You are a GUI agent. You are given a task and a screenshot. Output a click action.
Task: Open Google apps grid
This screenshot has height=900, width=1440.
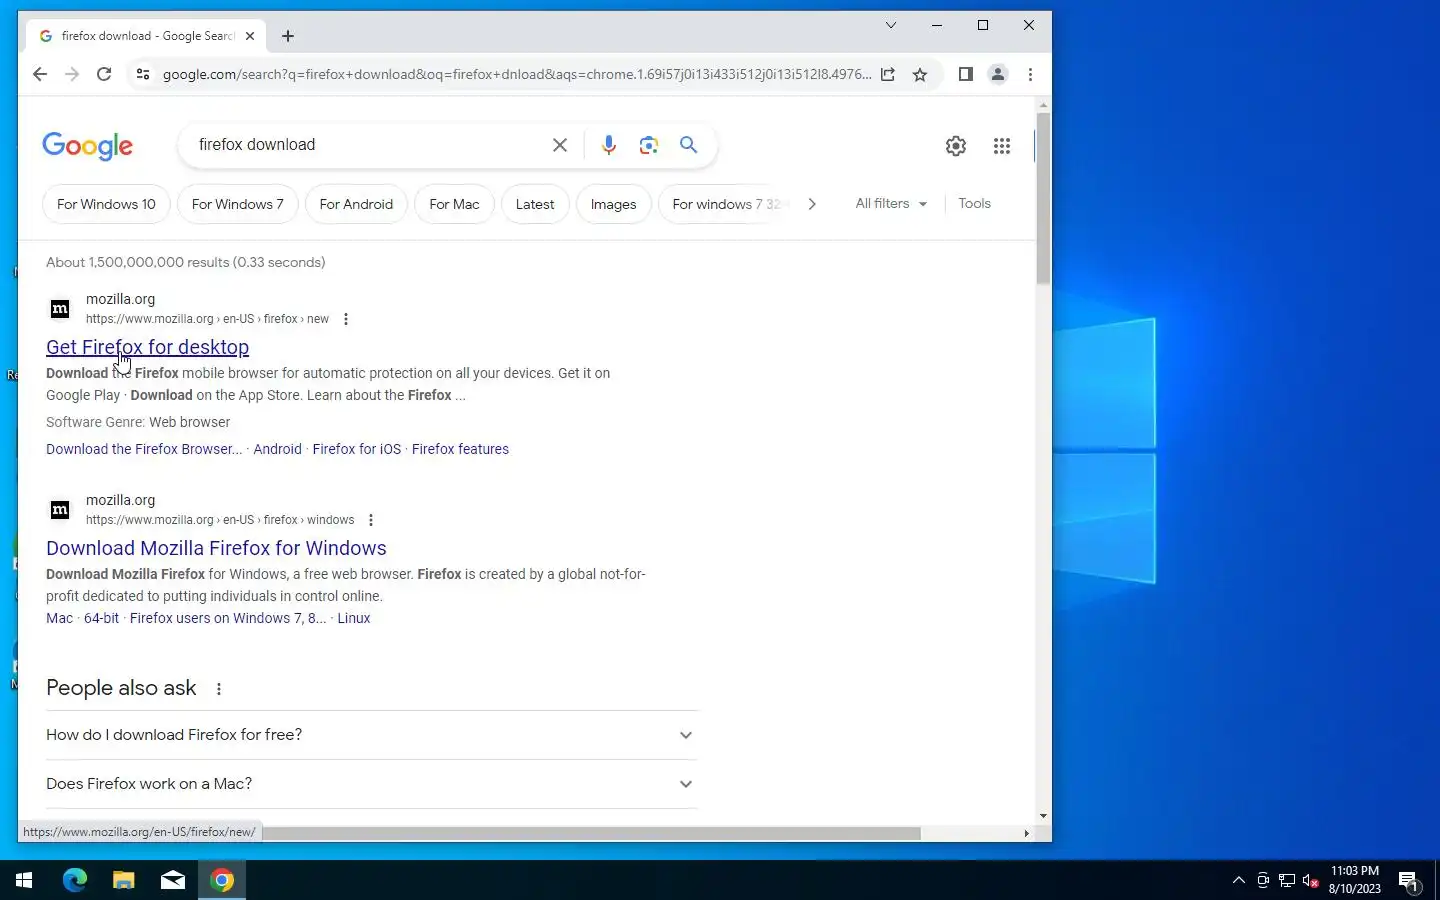point(1002,146)
